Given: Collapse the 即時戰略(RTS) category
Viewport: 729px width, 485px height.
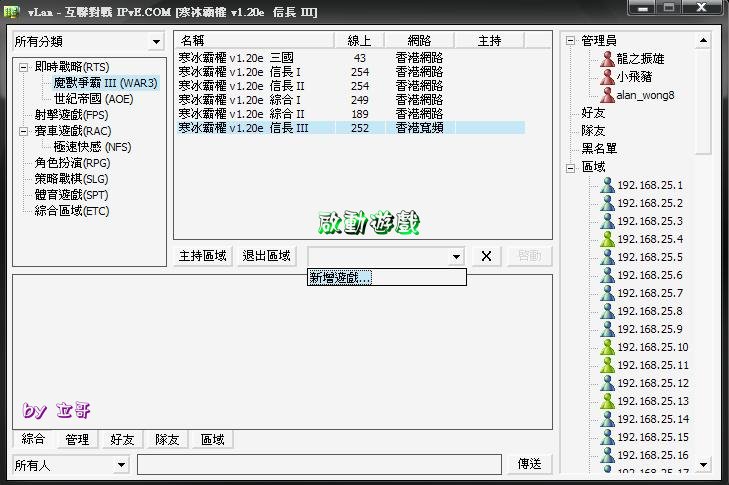Looking at the screenshot, I should 24,67.
